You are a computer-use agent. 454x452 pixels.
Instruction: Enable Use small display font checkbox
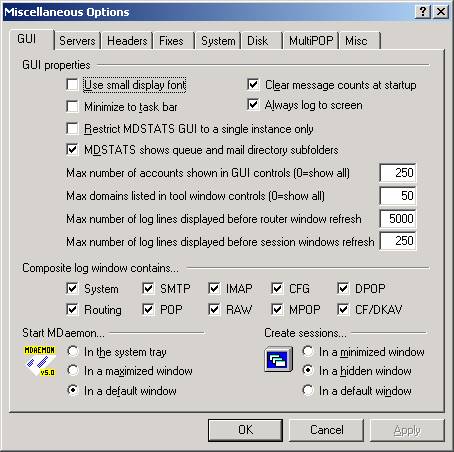coord(72,85)
